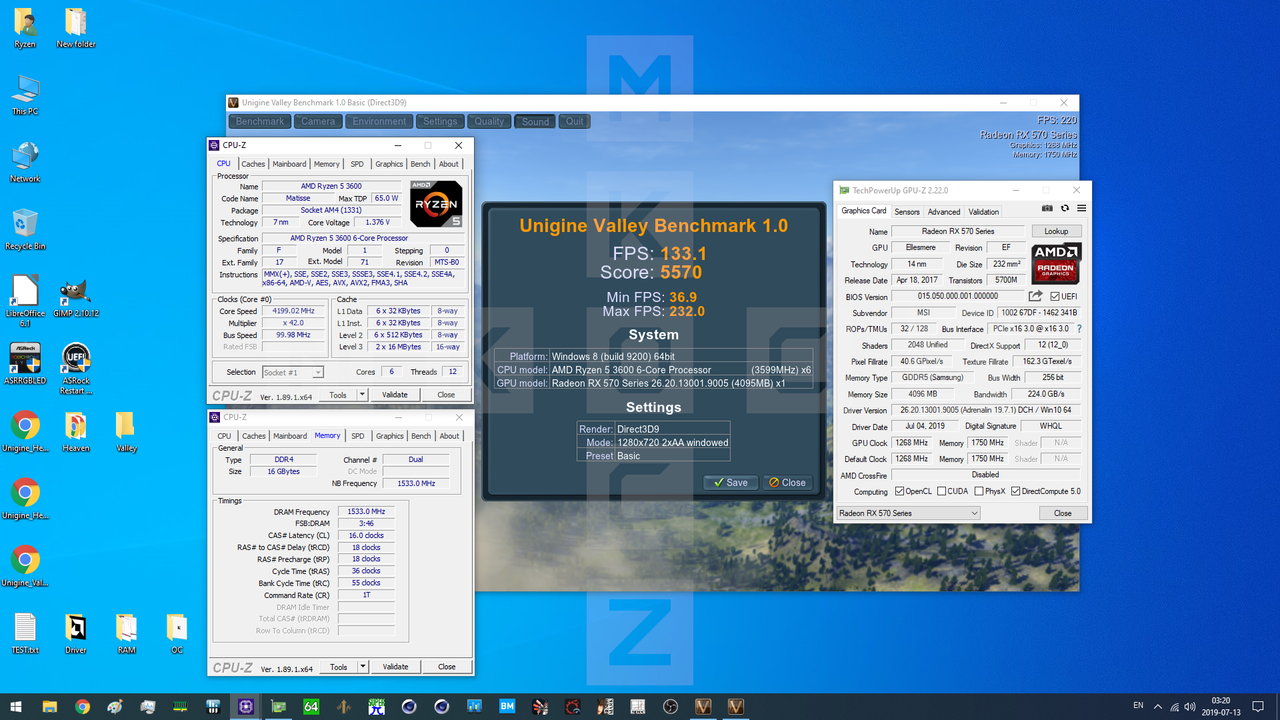
Task: Open LibreOffice 6.1 desktop shortcut
Action: pos(25,300)
